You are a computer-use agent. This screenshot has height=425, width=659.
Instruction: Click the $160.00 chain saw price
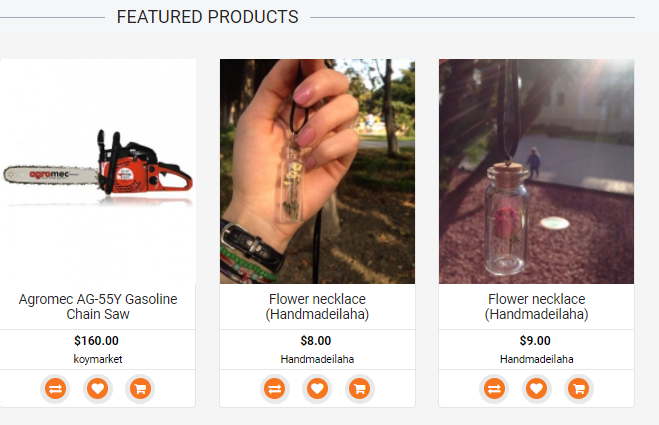[x=97, y=341]
